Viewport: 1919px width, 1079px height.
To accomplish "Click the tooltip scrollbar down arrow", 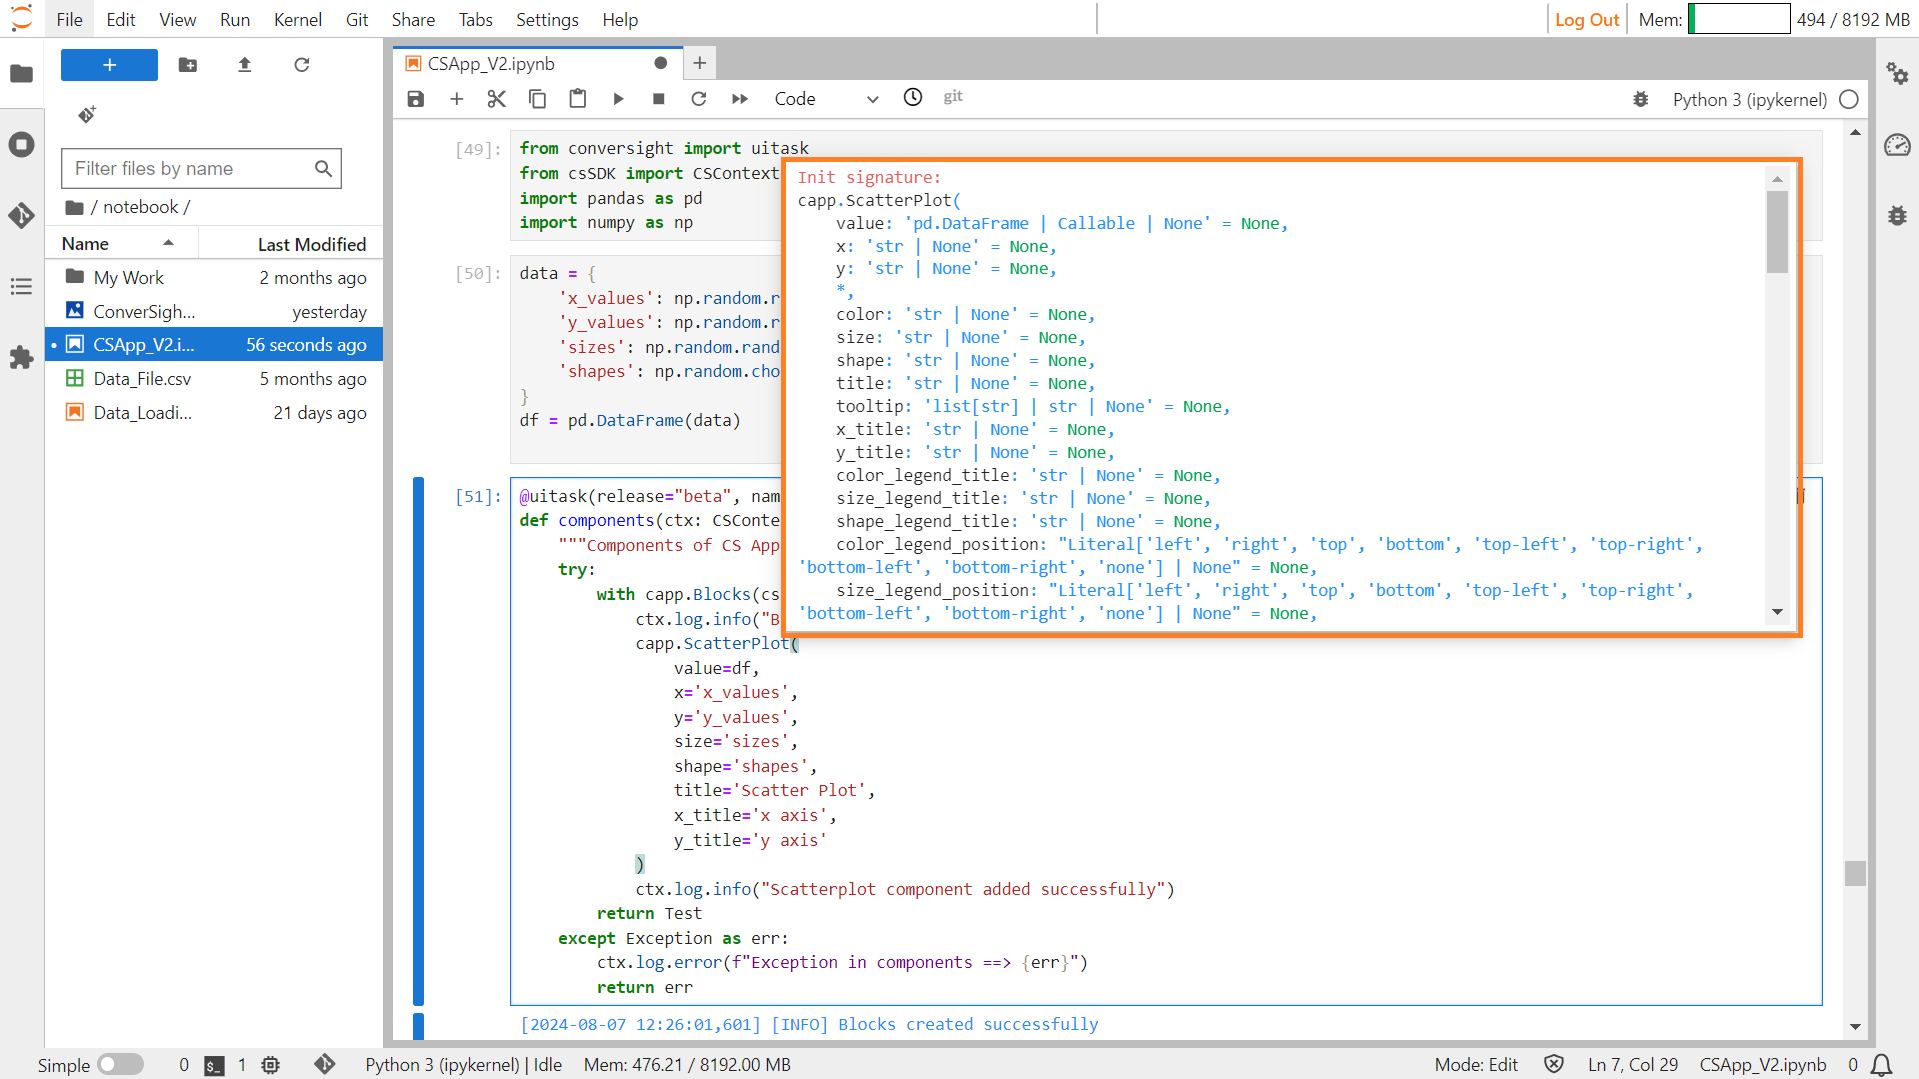I will (x=1777, y=612).
